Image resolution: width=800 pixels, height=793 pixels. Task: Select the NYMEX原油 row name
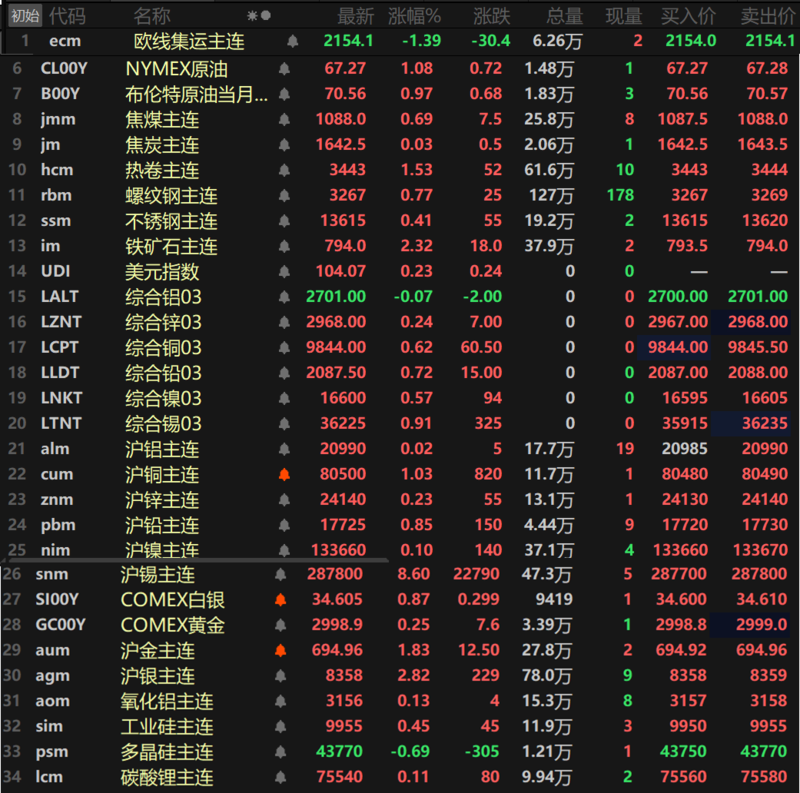click(x=177, y=69)
